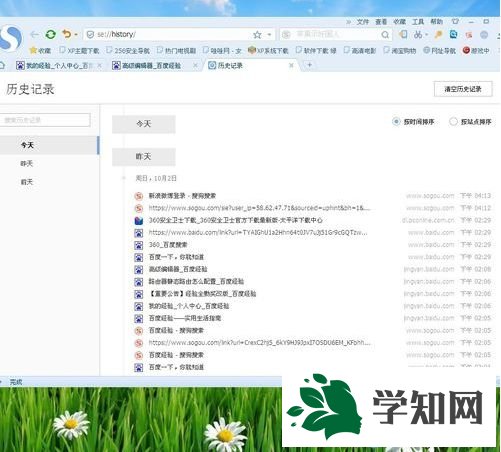Click the skin shirt icon in title bar

coord(455,22)
